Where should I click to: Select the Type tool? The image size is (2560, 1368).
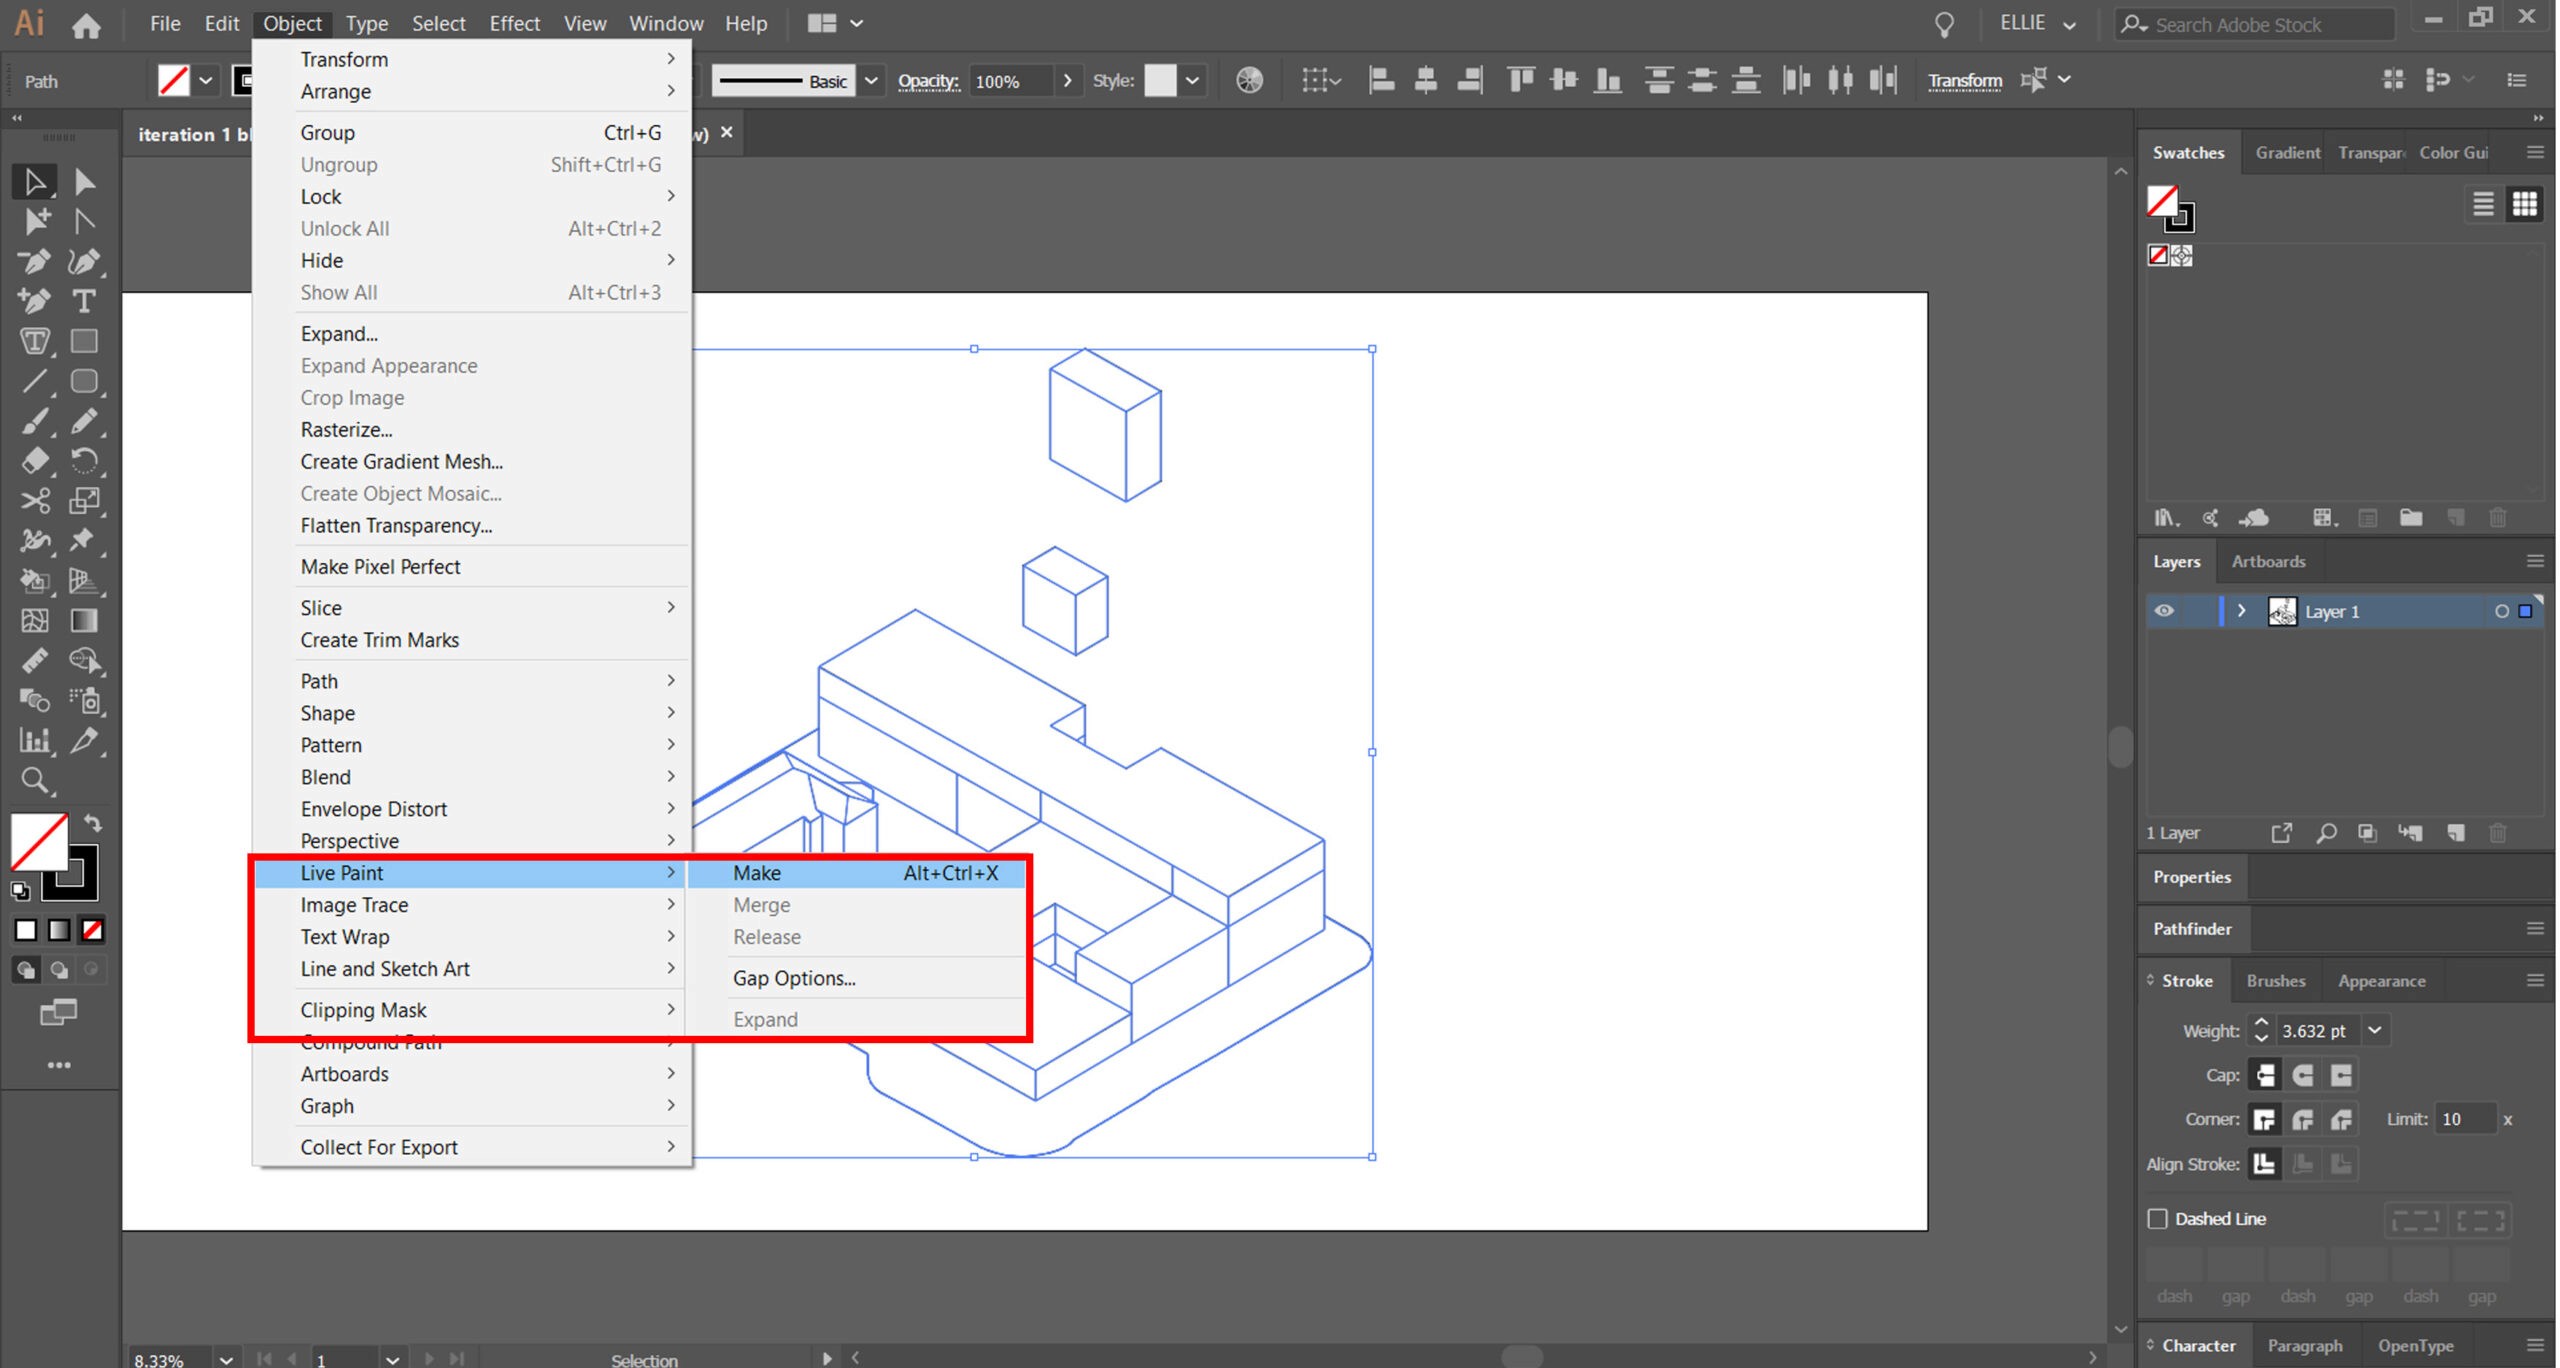(x=84, y=301)
